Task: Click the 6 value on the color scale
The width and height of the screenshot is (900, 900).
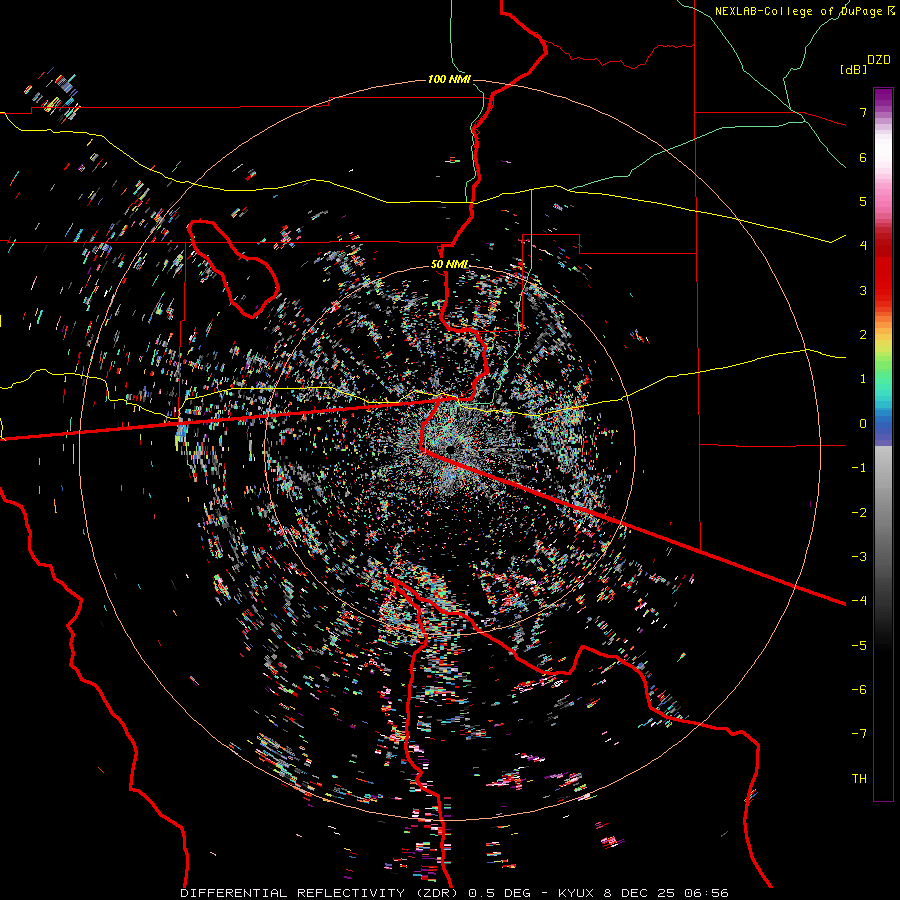Action: click(863, 157)
